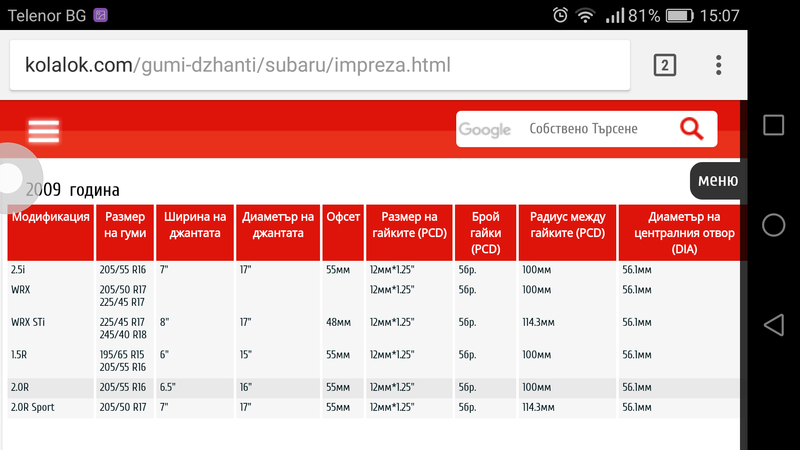This screenshot has height=450, width=800.
Task: Click tire size '205/55 R16' in 2.5i row
Action: [122, 269]
